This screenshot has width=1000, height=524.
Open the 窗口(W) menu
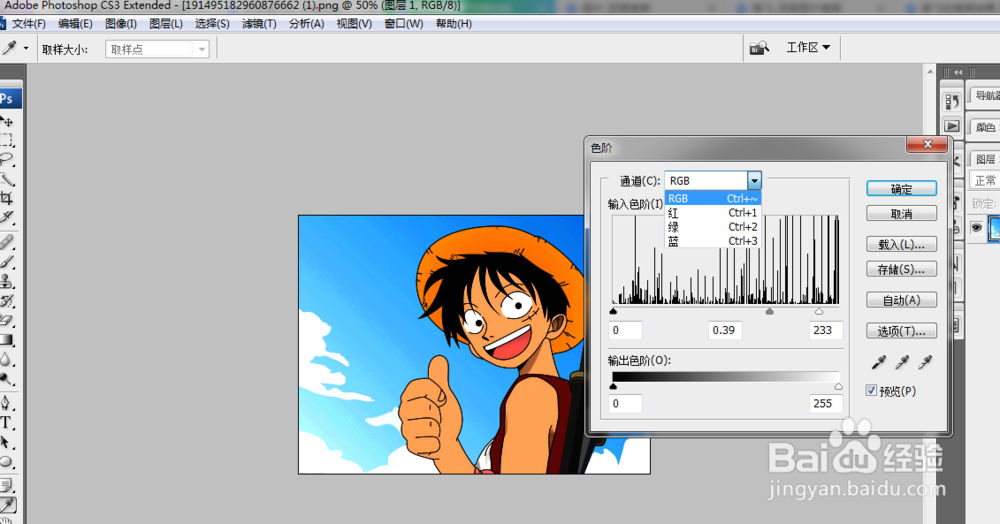pyautogui.click(x=404, y=24)
